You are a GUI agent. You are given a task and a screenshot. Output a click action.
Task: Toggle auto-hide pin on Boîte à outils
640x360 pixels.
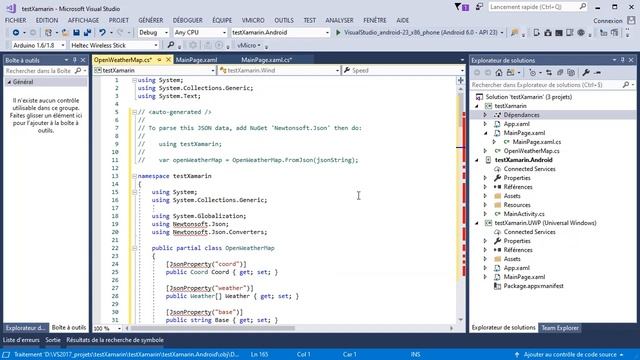(75, 60)
